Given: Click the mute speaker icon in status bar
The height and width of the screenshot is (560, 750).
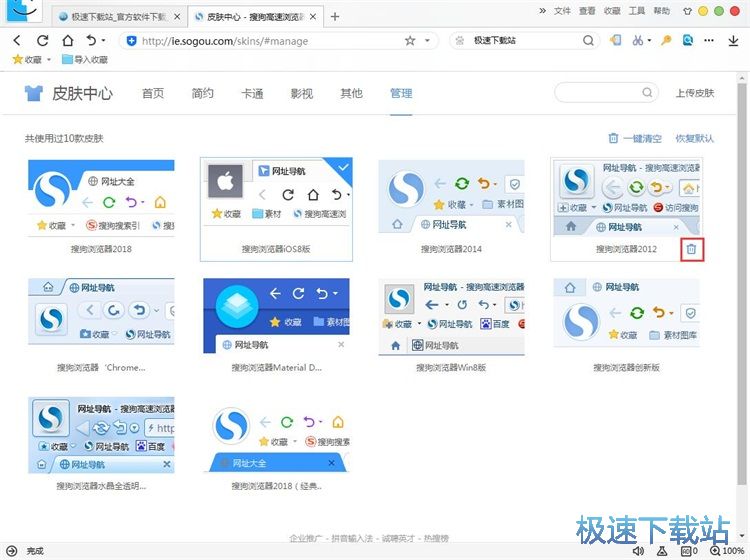Looking at the screenshot, I should (638, 551).
